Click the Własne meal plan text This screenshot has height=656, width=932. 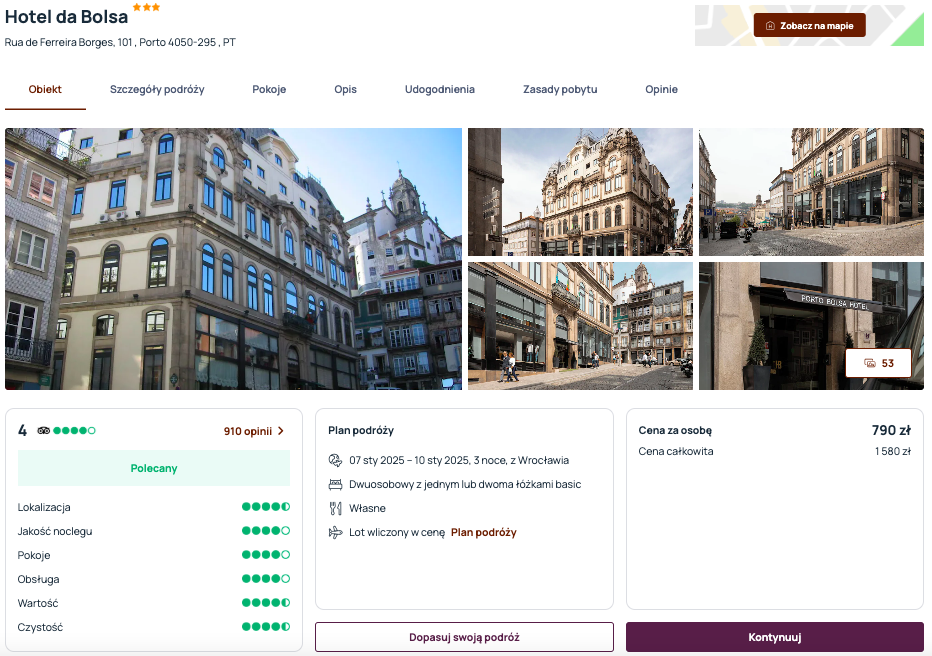pos(367,509)
